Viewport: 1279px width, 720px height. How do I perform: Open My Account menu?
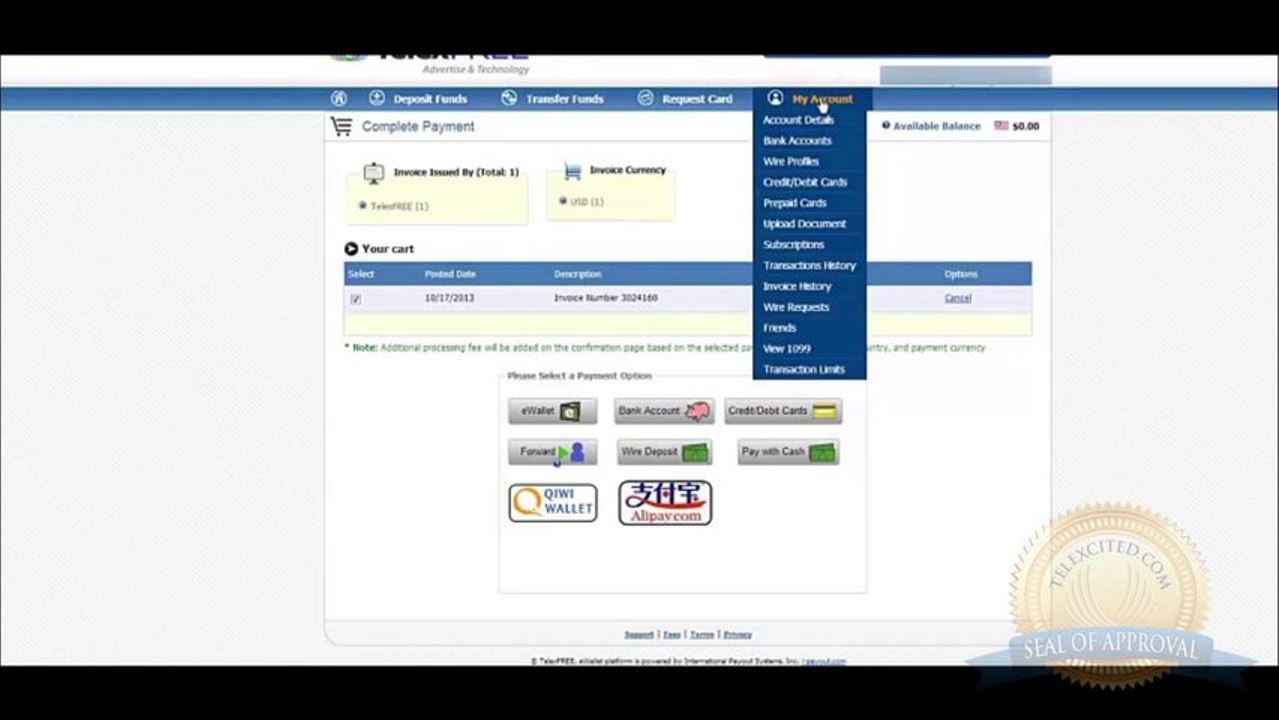822,99
